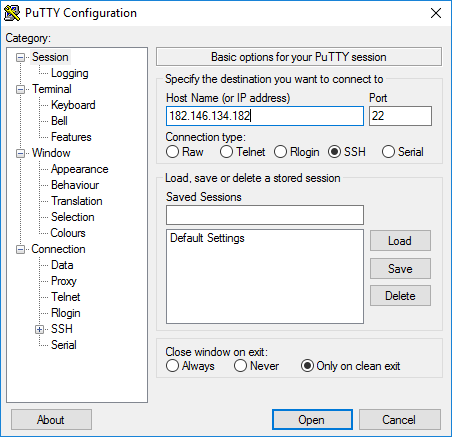Click the PuTTY icon in the title bar
This screenshot has height=437, width=452.
12,13
